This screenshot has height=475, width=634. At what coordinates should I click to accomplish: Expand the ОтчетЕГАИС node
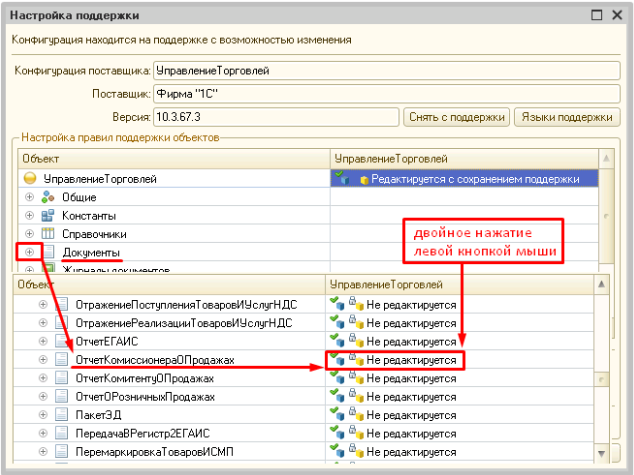[x=43, y=341]
